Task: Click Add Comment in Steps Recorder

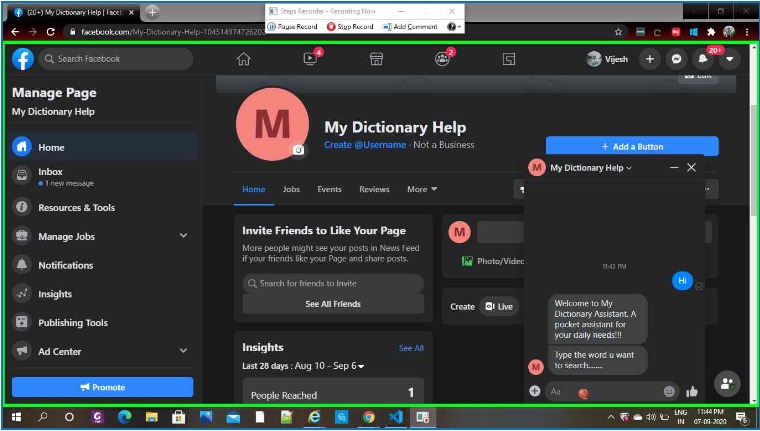Action: pyautogui.click(x=410, y=27)
